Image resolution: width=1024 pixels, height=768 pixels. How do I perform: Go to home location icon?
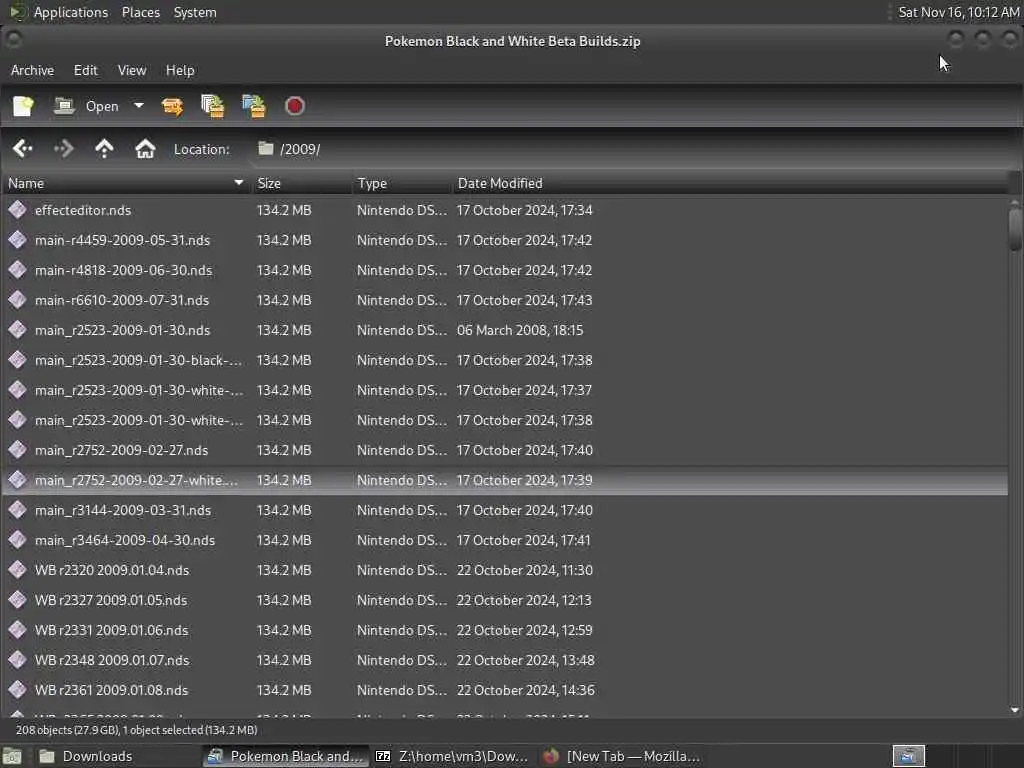[x=145, y=149]
